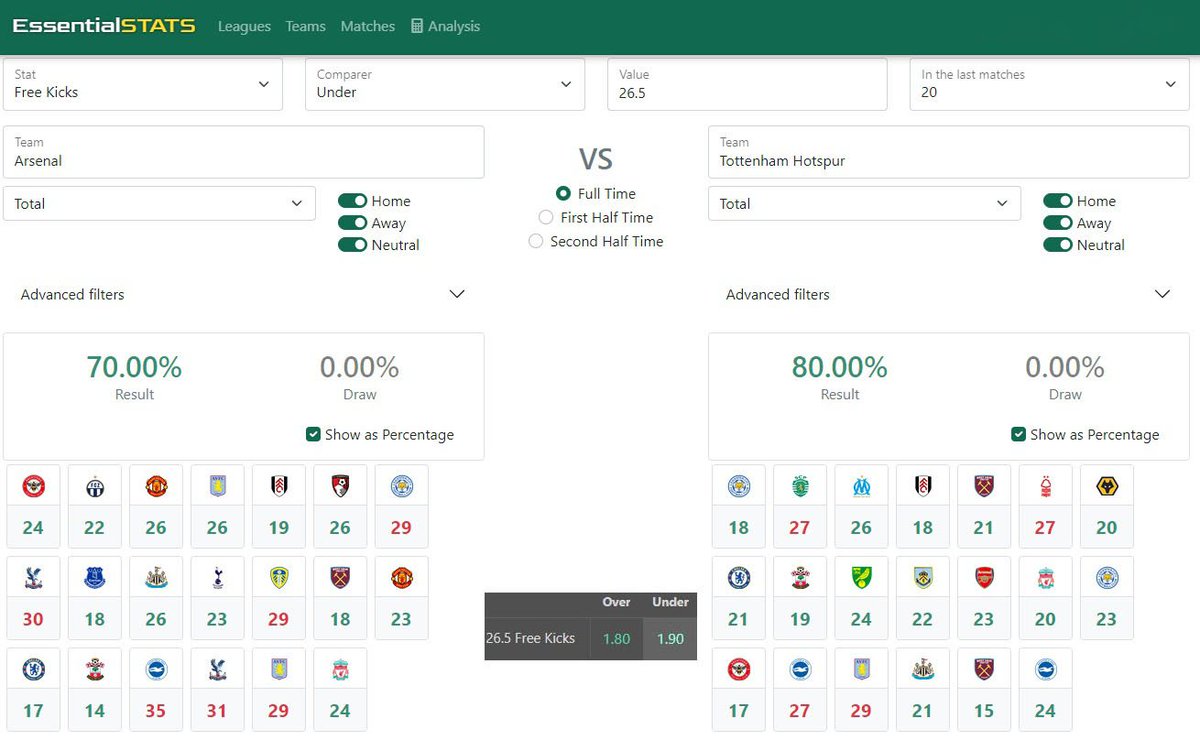1200x740 pixels.
Task: Click the Brentford crest above 17 in Tottenham's matches
Action: (739, 670)
